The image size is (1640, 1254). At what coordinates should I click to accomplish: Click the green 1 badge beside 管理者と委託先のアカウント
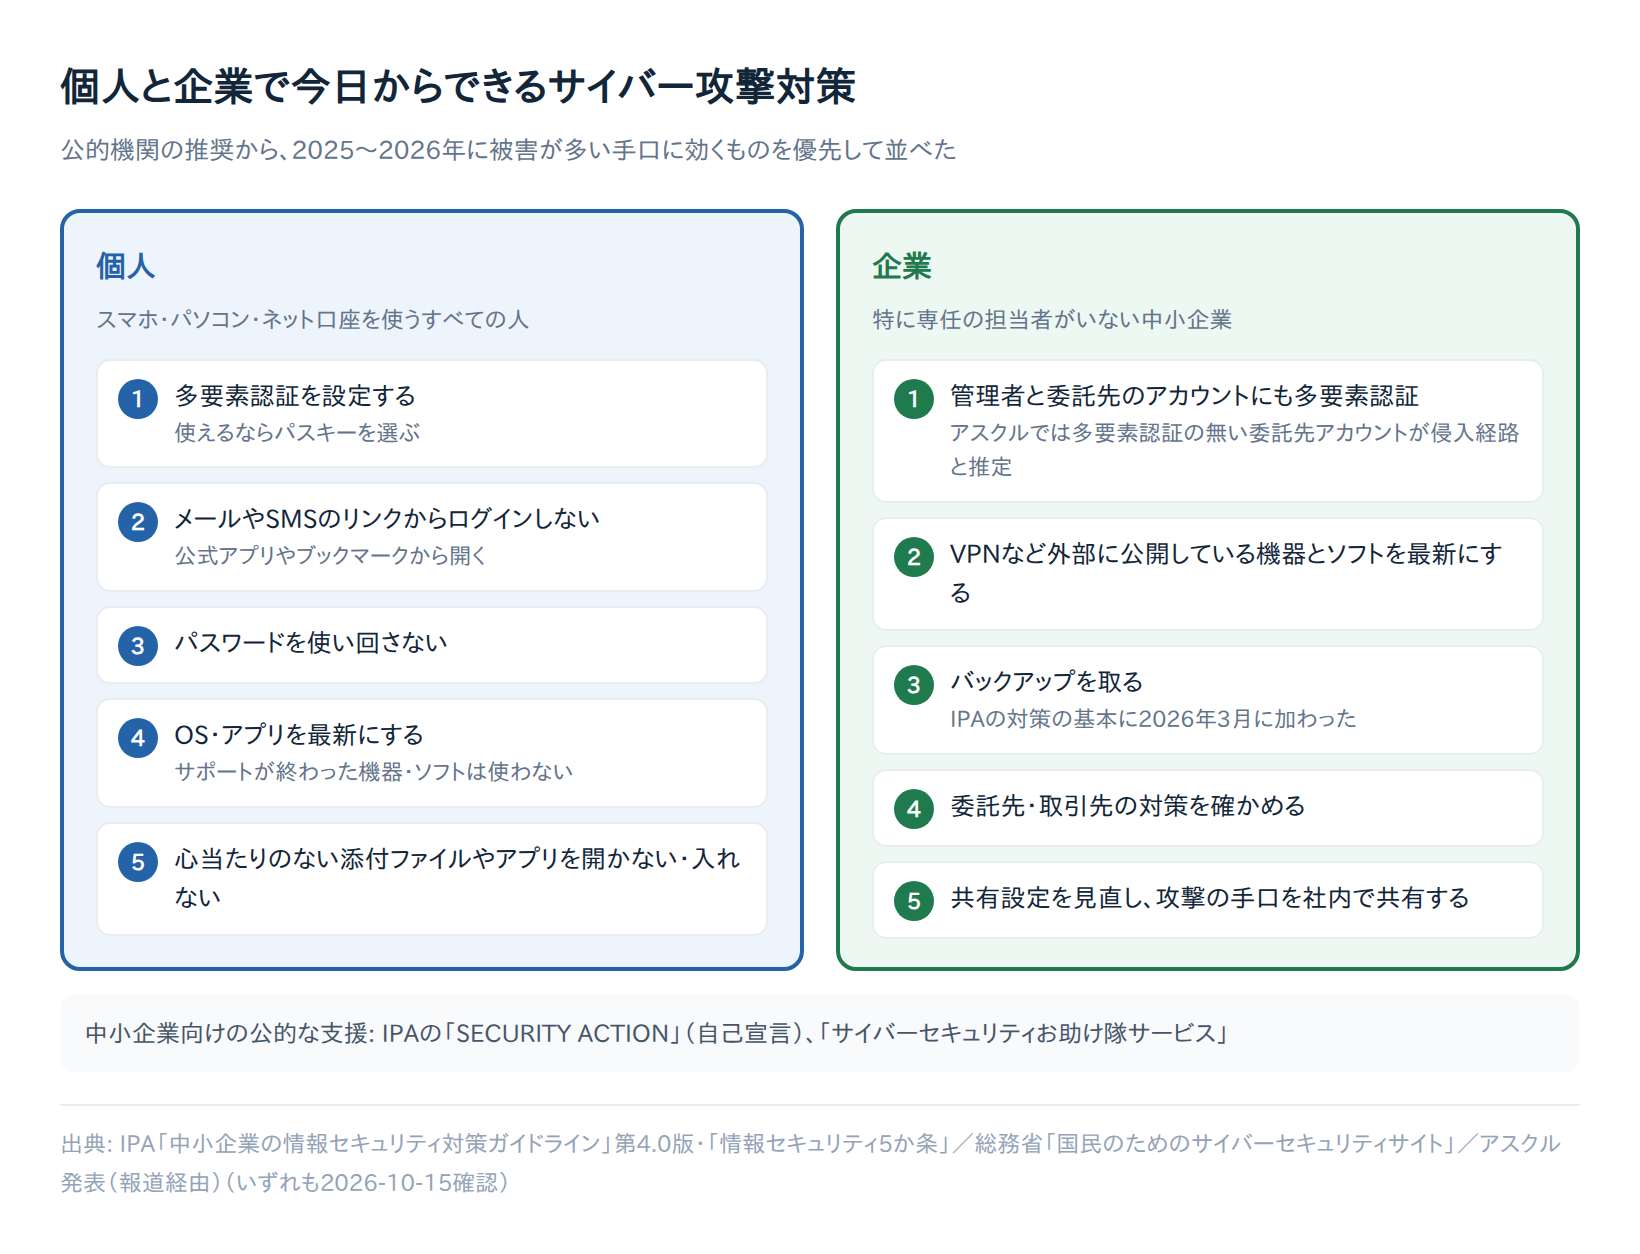point(914,399)
